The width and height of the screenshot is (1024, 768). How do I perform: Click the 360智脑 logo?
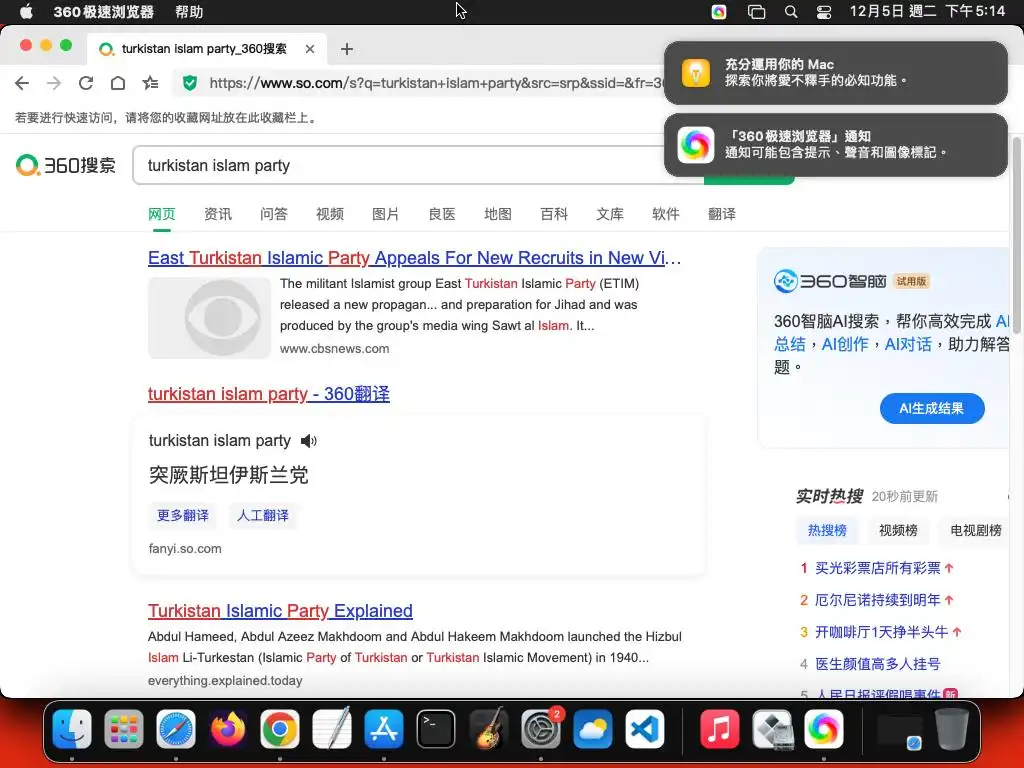tap(829, 281)
